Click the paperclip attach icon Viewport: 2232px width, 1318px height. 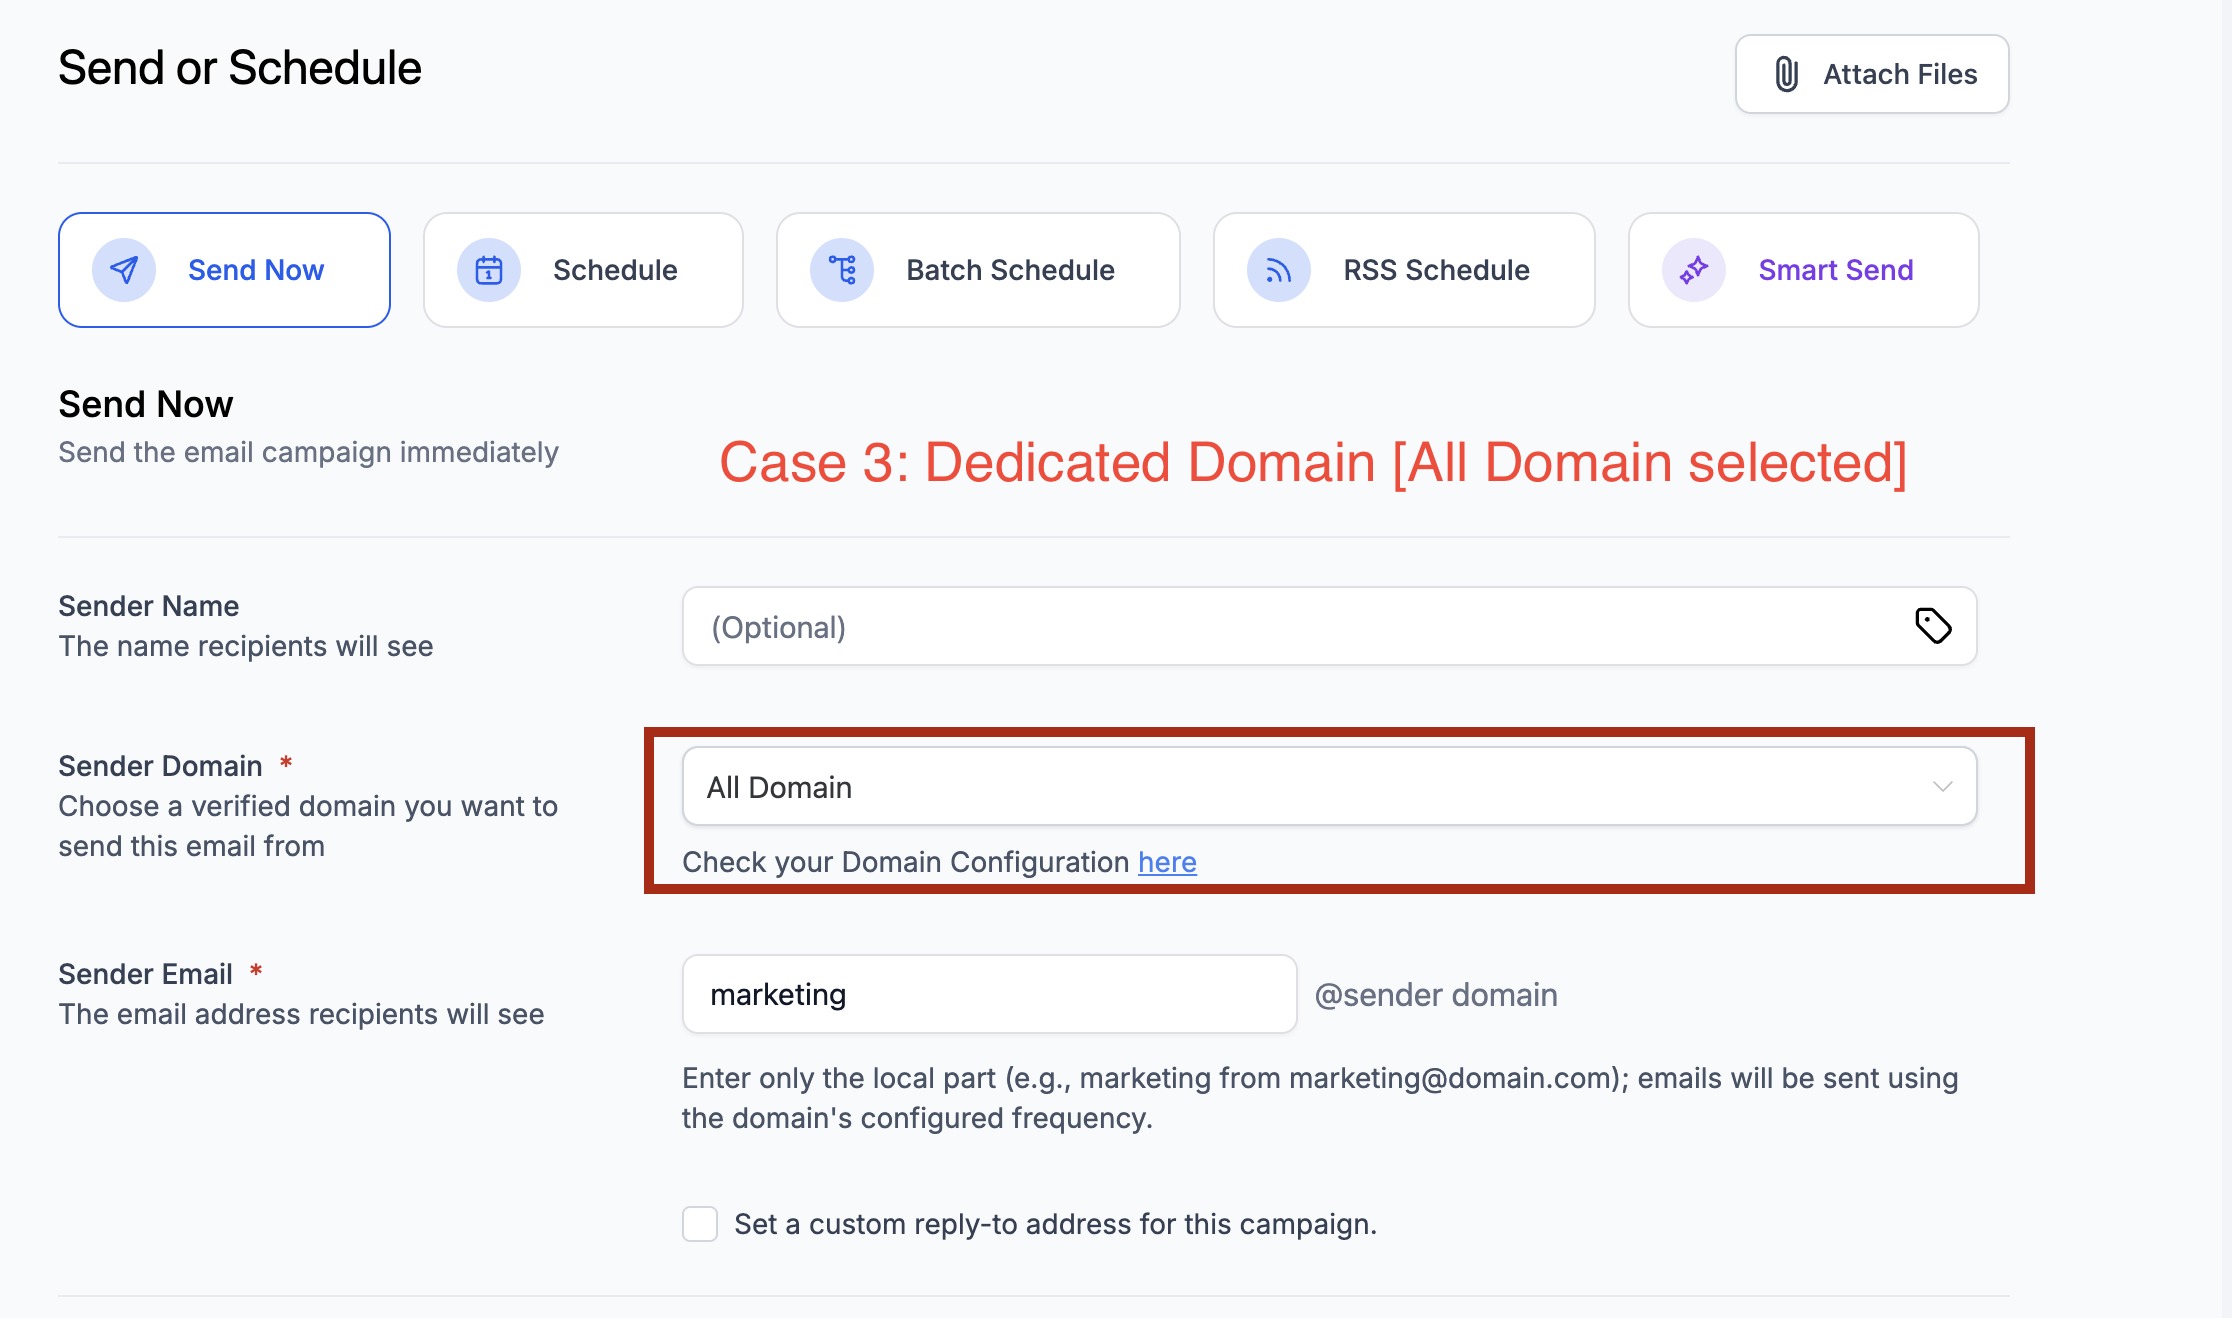click(1787, 74)
